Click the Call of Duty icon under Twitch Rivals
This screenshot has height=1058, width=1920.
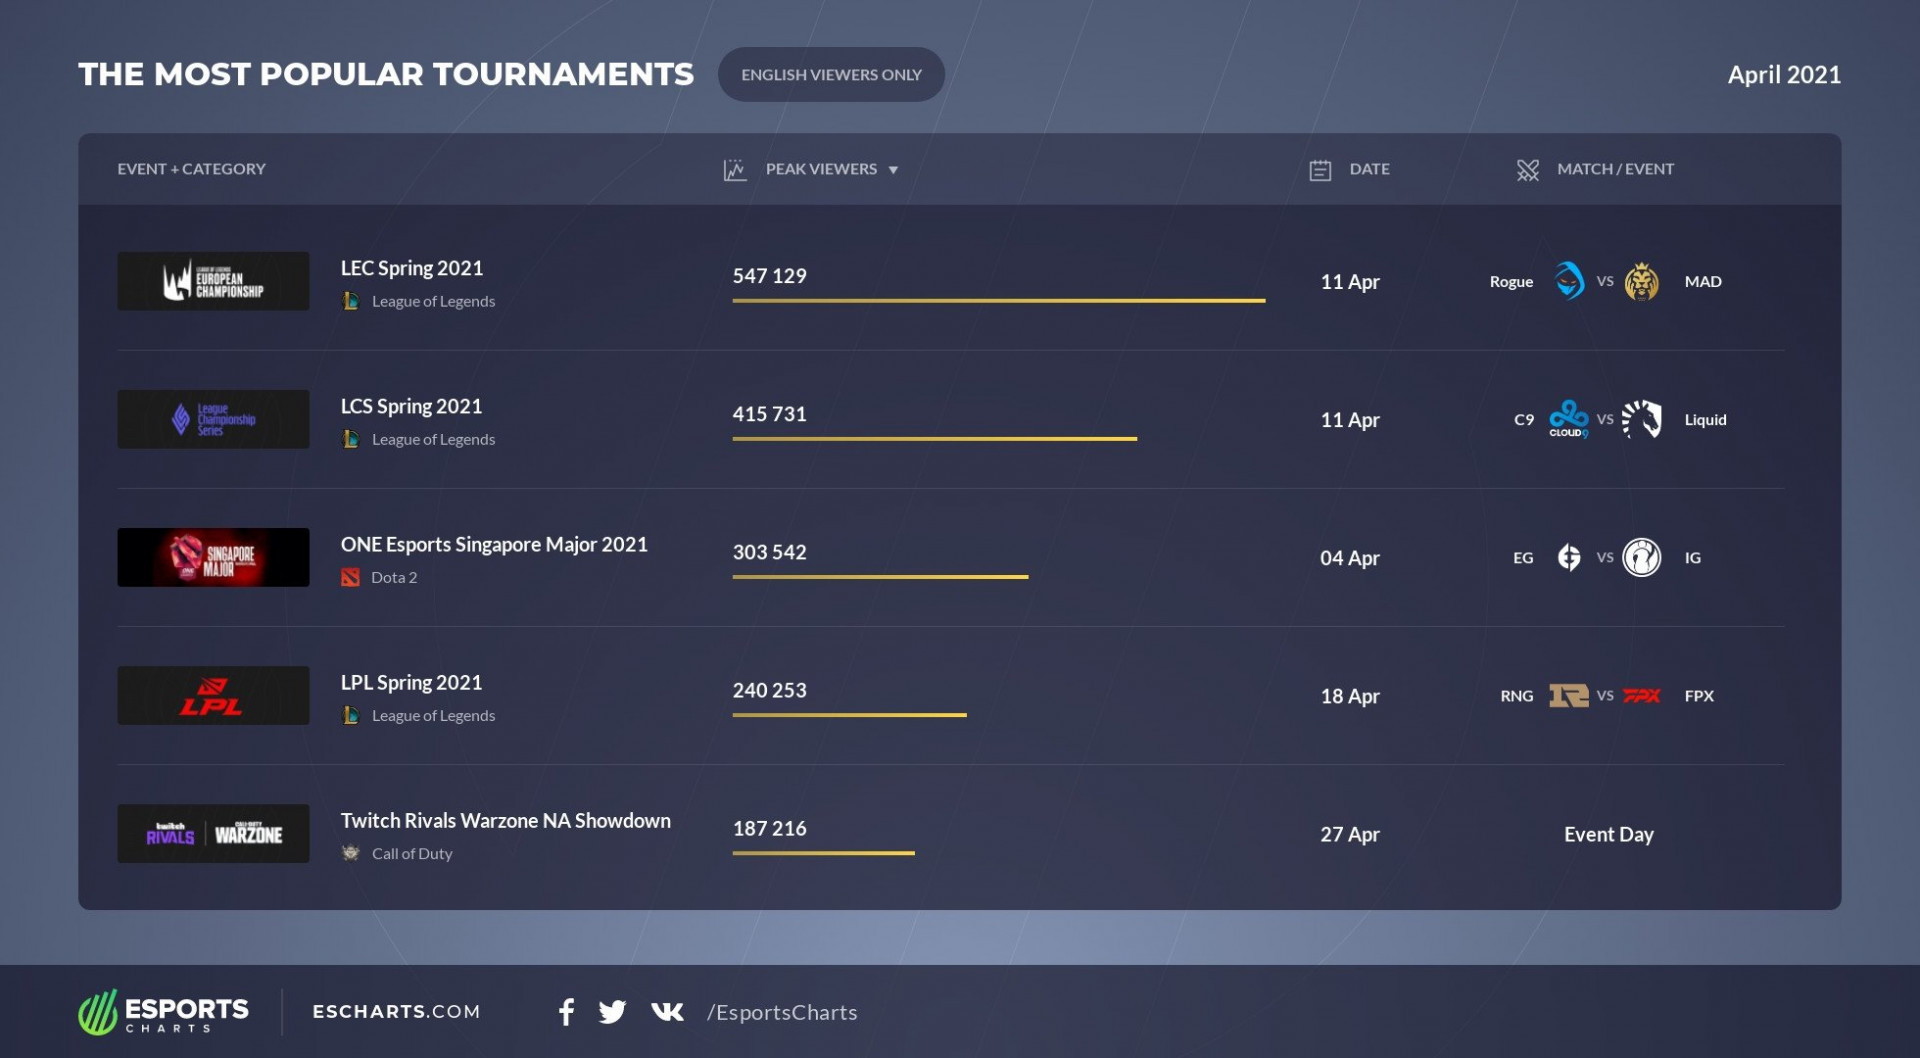pyautogui.click(x=352, y=853)
